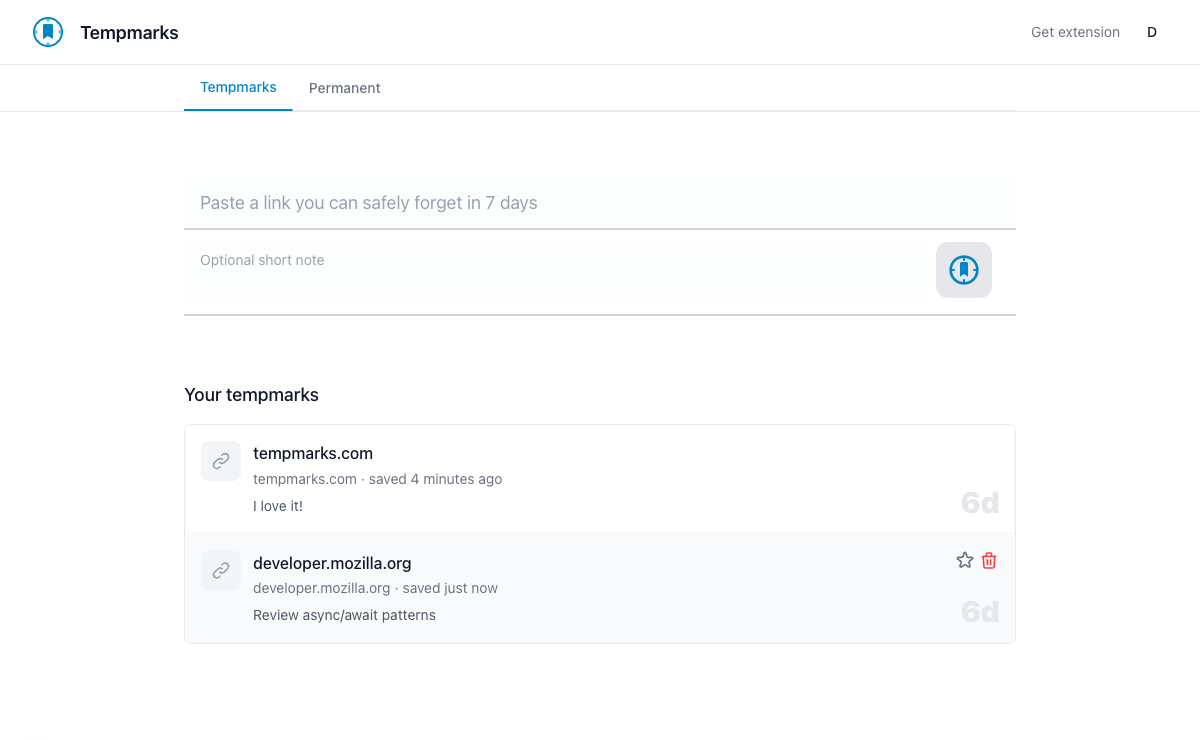Click the "saved 4 minutes ago" subtitle
The height and width of the screenshot is (740, 1200).
click(x=435, y=479)
